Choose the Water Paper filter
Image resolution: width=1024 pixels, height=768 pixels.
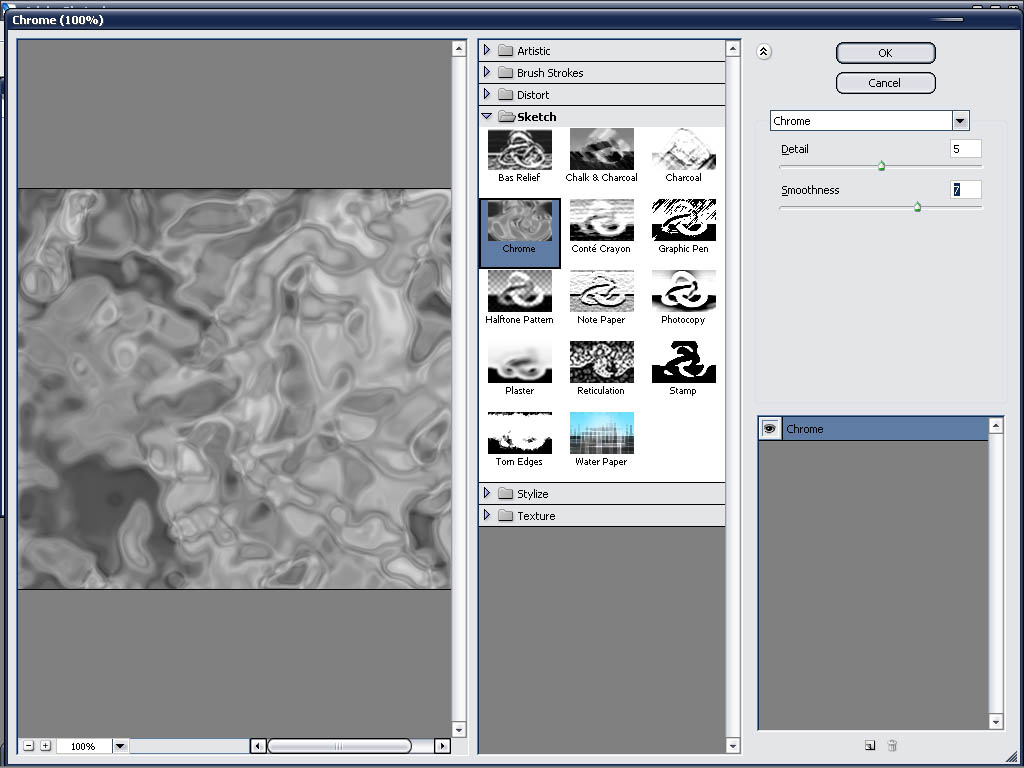601,434
